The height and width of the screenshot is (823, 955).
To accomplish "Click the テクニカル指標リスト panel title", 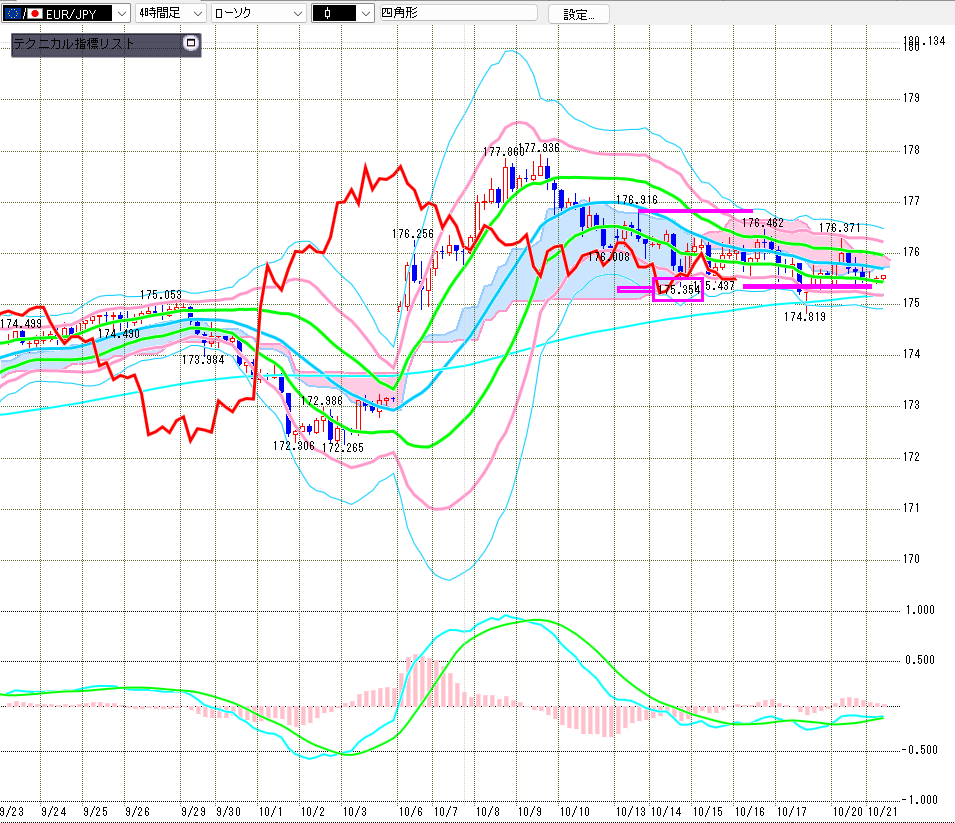I will (x=75, y=44).
